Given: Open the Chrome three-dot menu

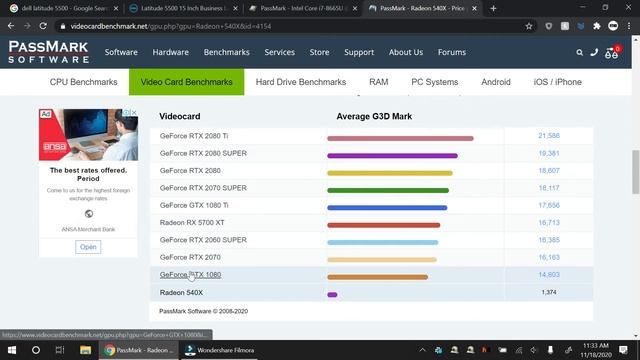Looking at the screenshot, I should (x=629, y=26).
